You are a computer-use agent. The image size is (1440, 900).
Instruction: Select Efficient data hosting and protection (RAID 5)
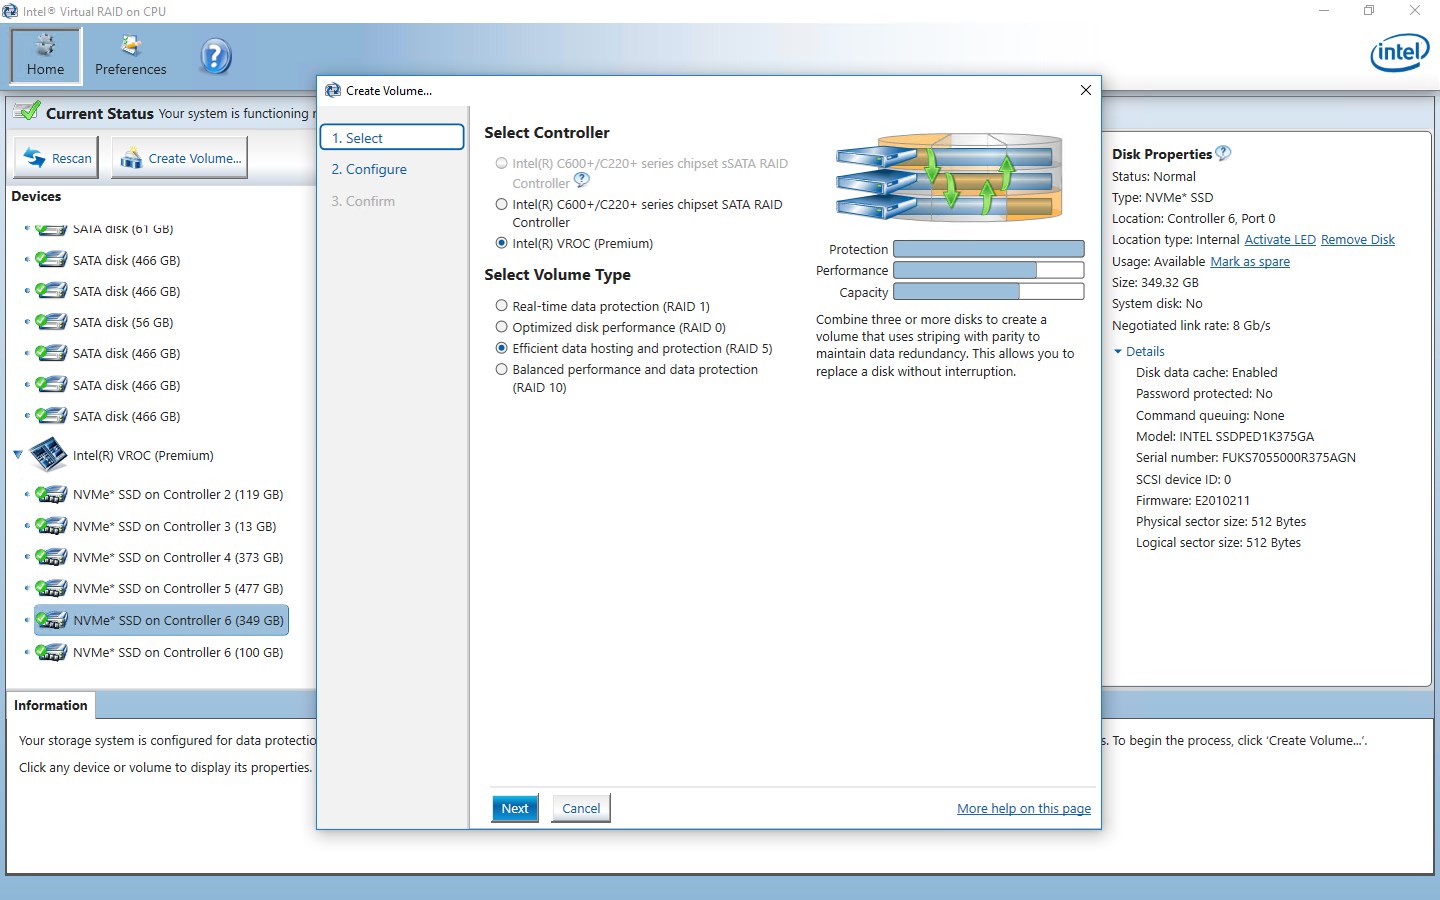(502, 348)
